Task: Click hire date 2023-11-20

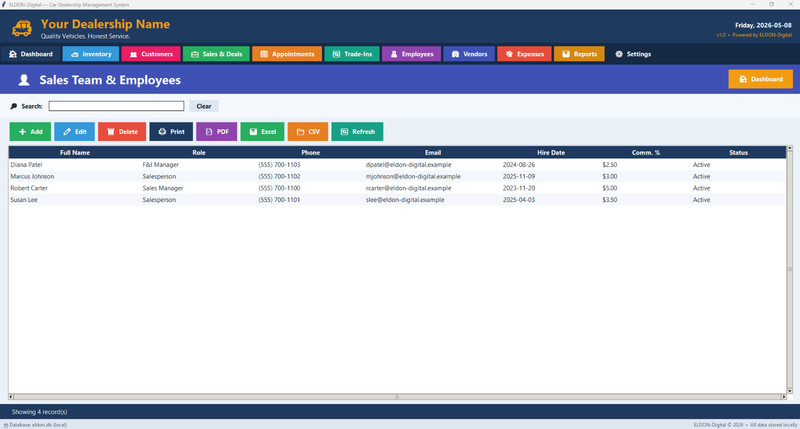Action: pyautogui.click(x=519, y=188)
